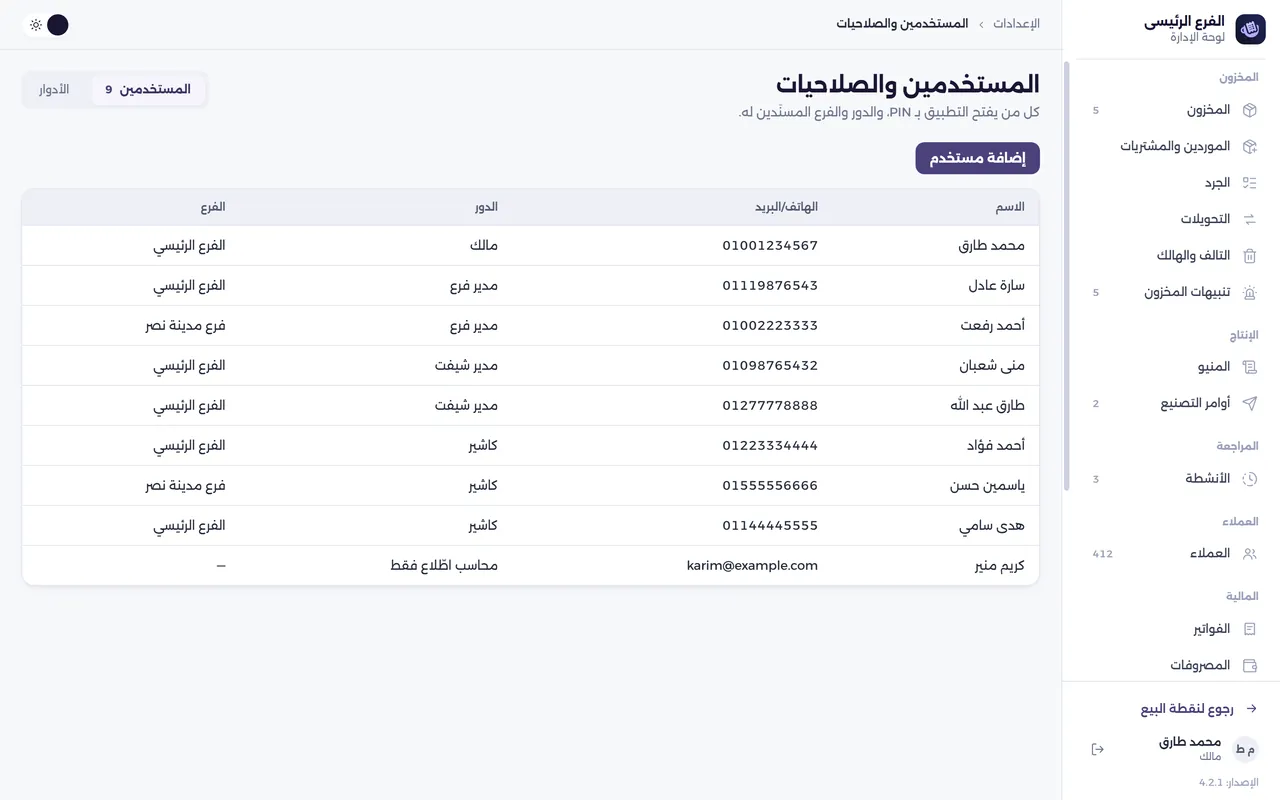
Task: Switch to light mode sun icon
Action: 36,25
